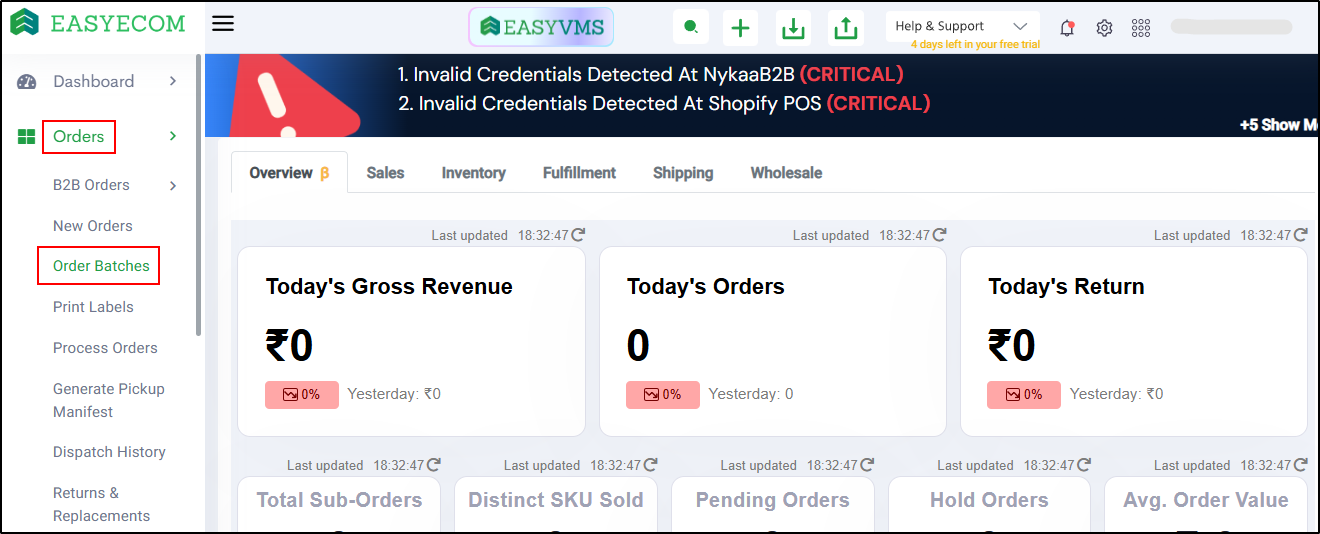1320x534 pixels.
Task: Click the EasyEcom logo
Action: tap(97, 23)
